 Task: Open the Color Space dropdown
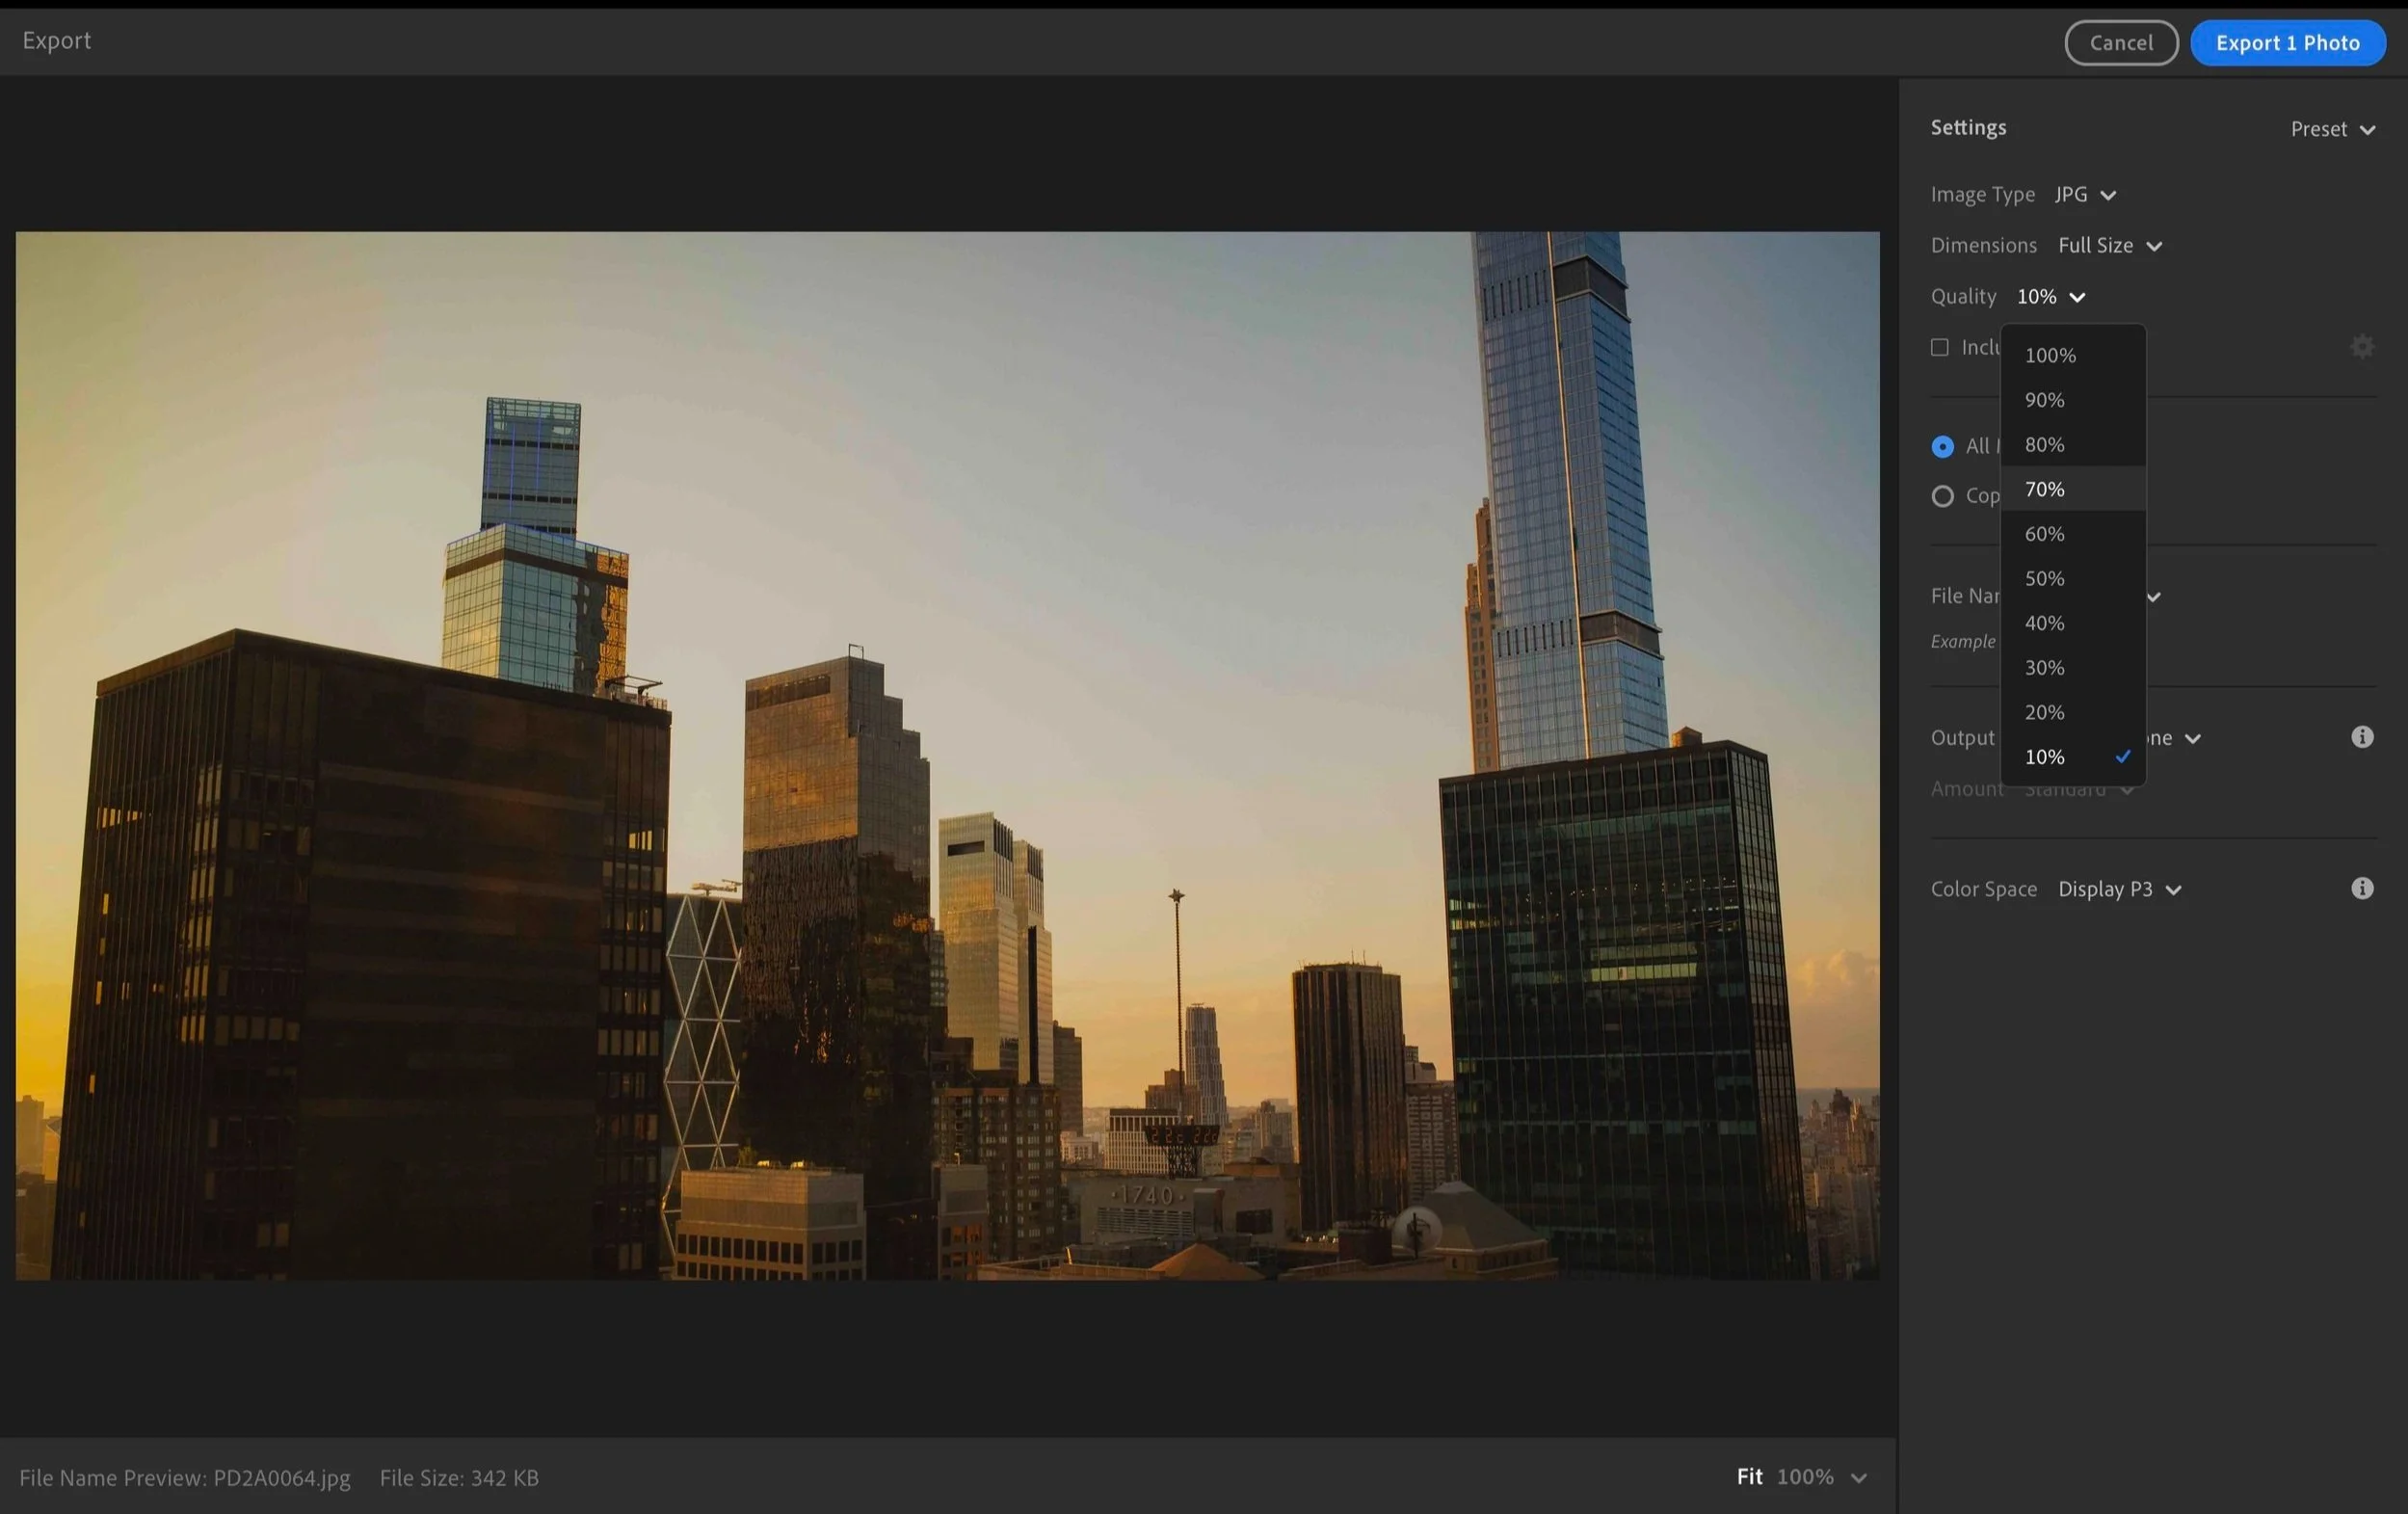click(2119, 888)
